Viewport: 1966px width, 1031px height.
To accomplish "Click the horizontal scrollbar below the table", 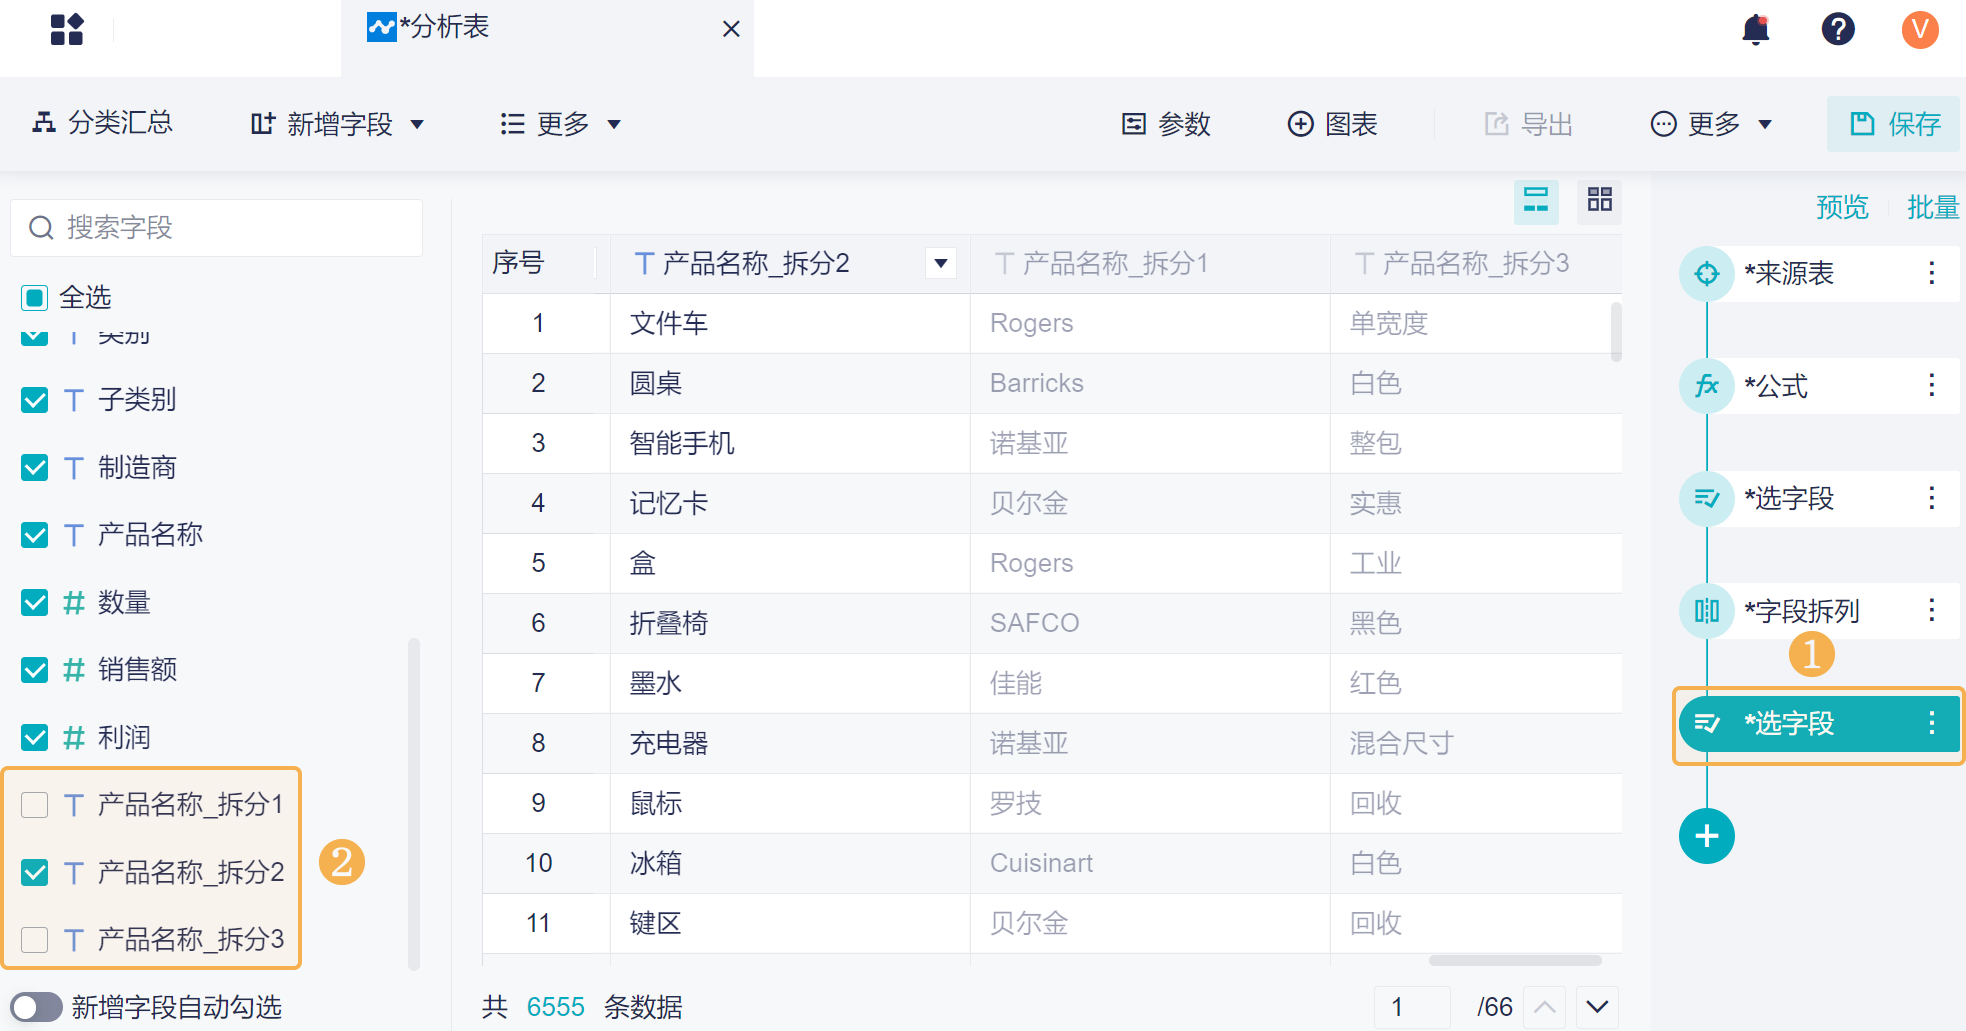I will pyautogui.click(x=1515, y=961).
